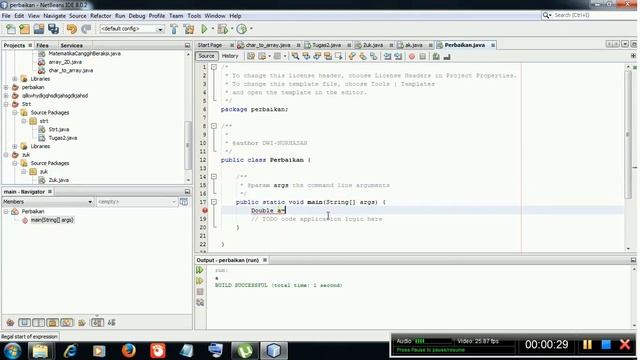Toggle Show Inherited Members in Navigator
640x360 pixels.
10,323
